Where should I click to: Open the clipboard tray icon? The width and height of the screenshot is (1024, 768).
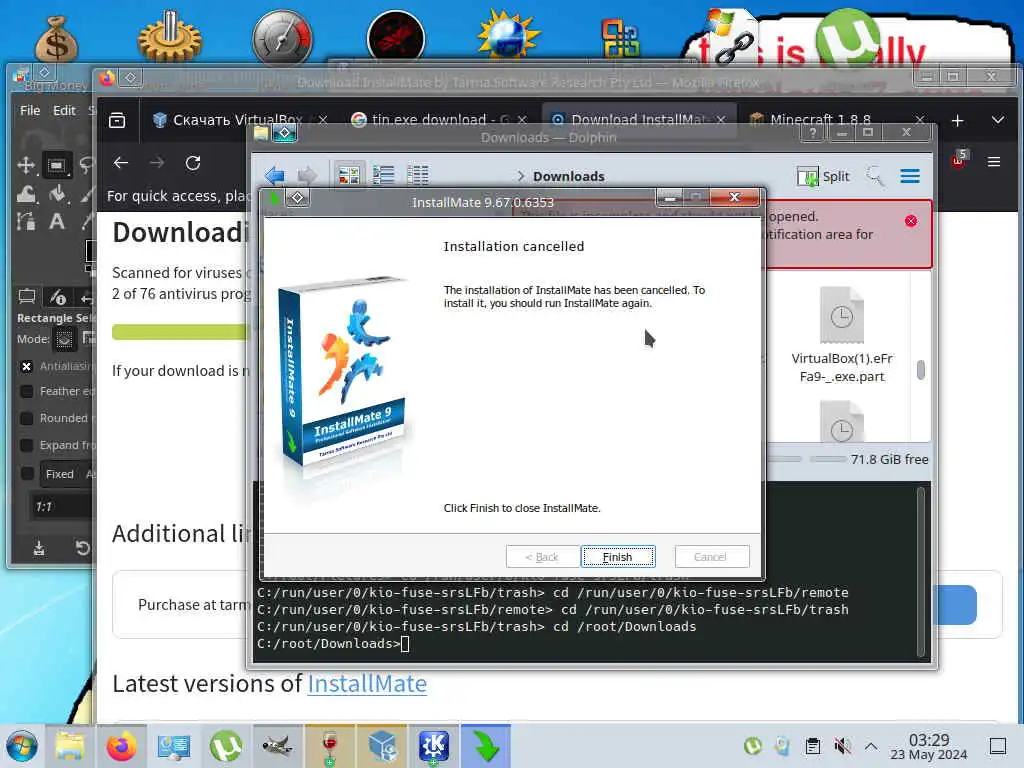(x=812, y=746)
